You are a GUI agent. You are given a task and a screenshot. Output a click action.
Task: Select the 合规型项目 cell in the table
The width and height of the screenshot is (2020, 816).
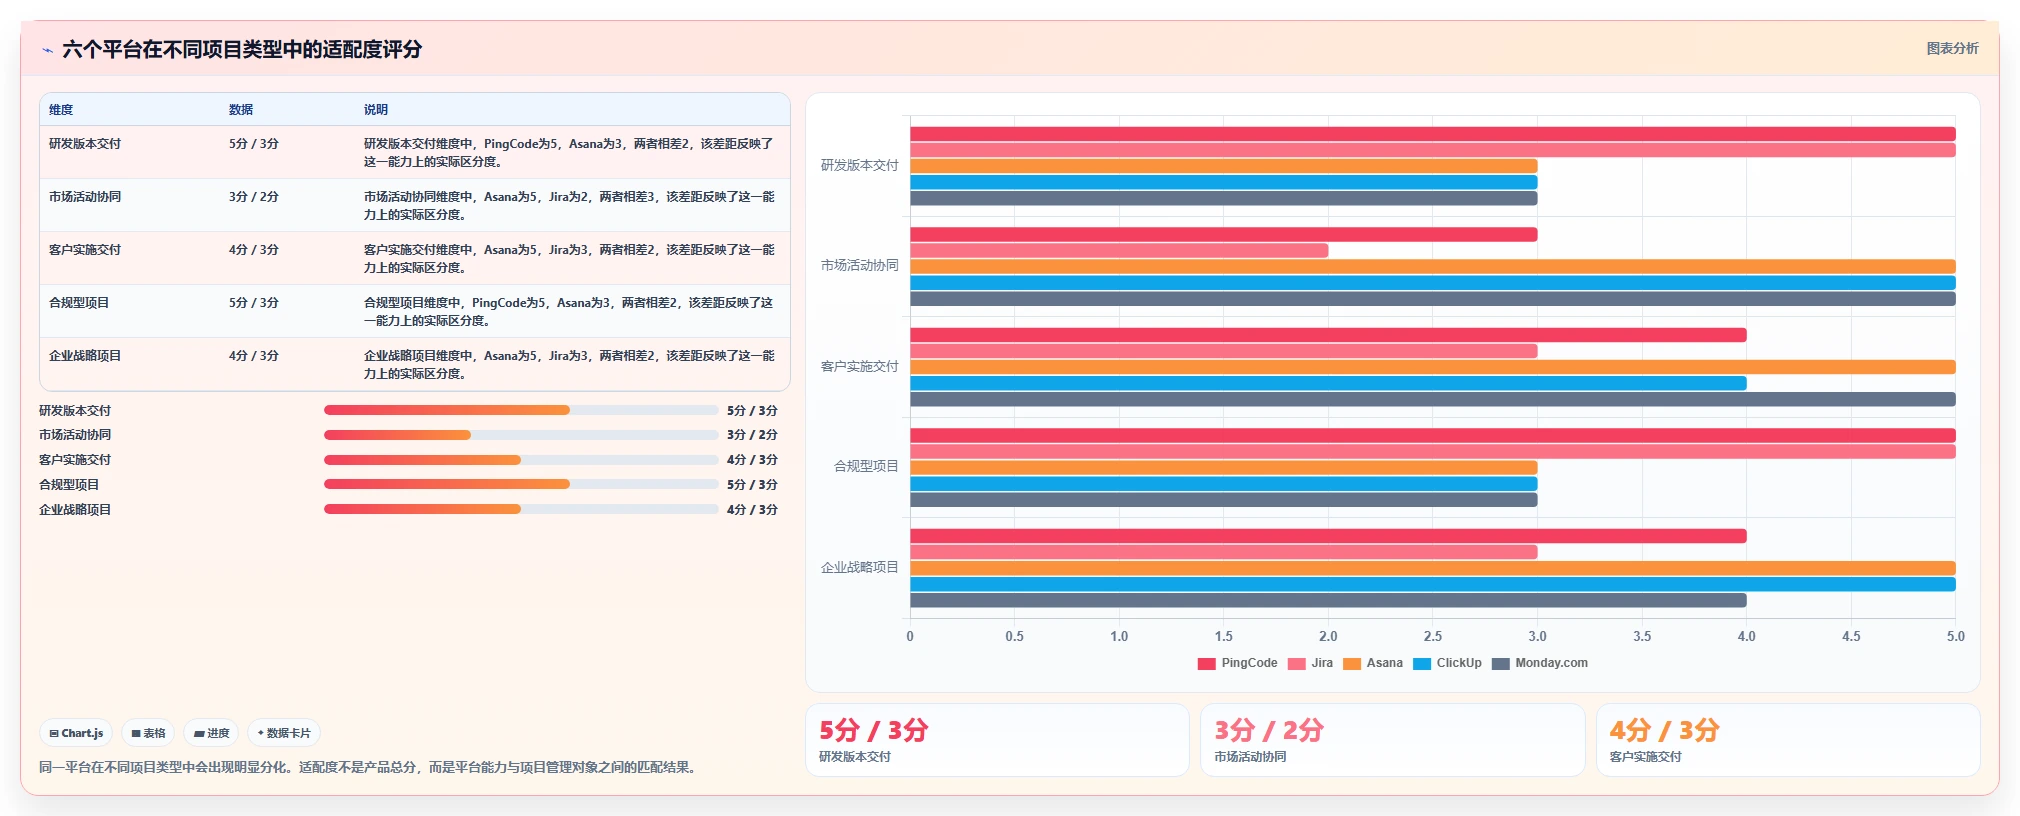pyautogui.click(x=79, y=303)
